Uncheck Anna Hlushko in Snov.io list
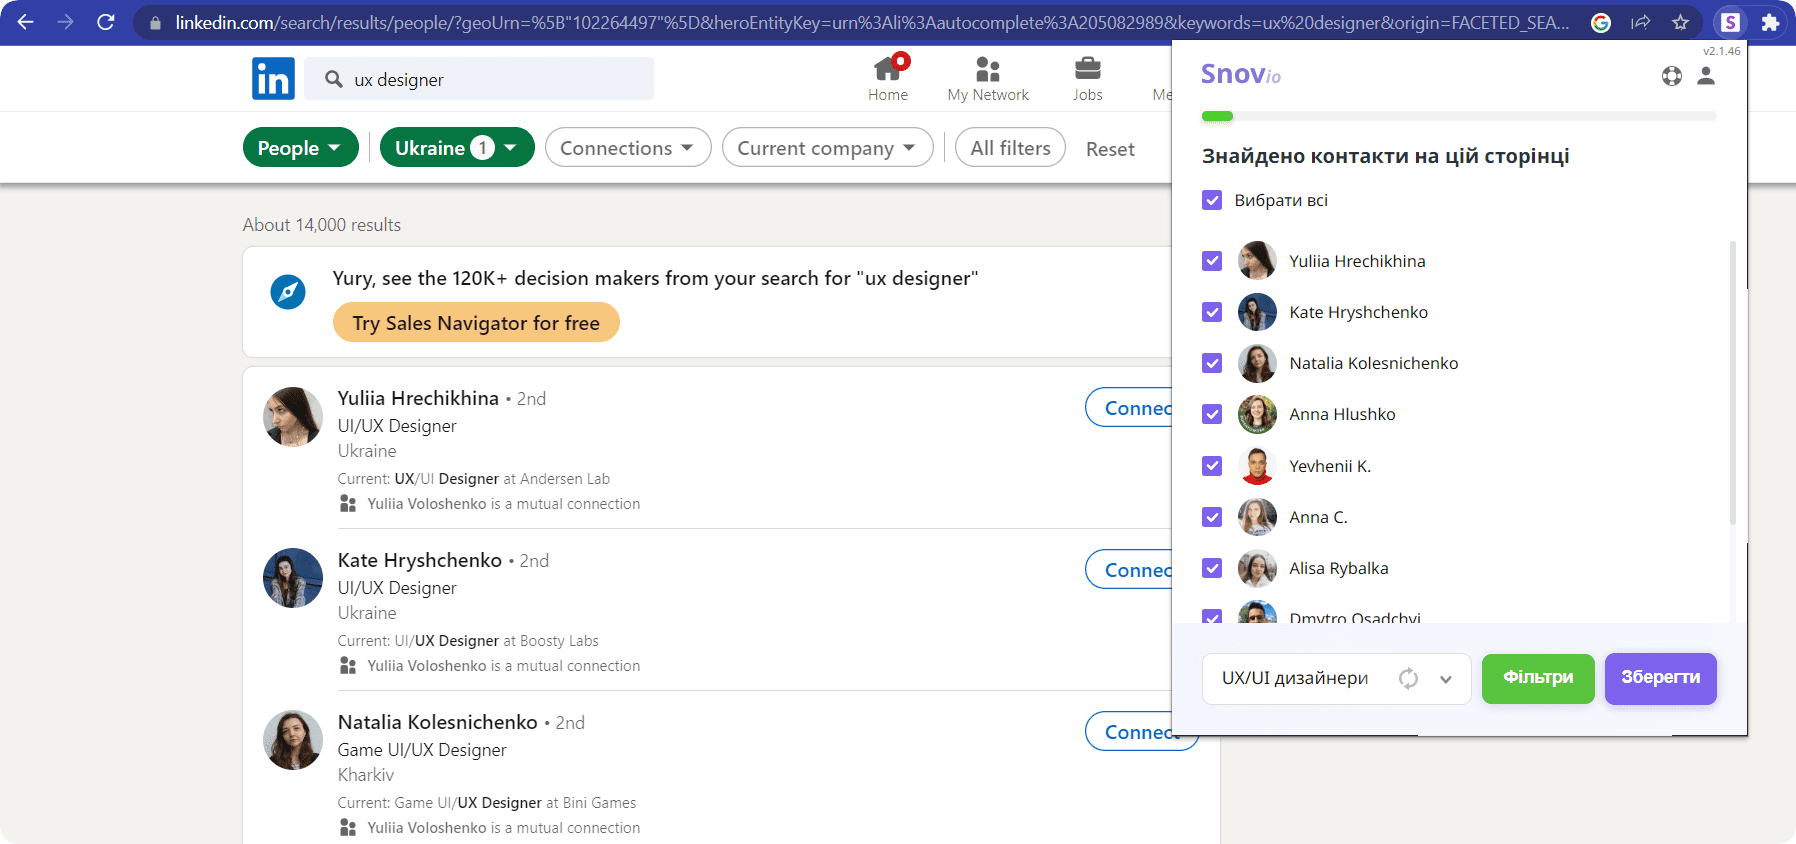1796x844 pixels. [1212, 414]
